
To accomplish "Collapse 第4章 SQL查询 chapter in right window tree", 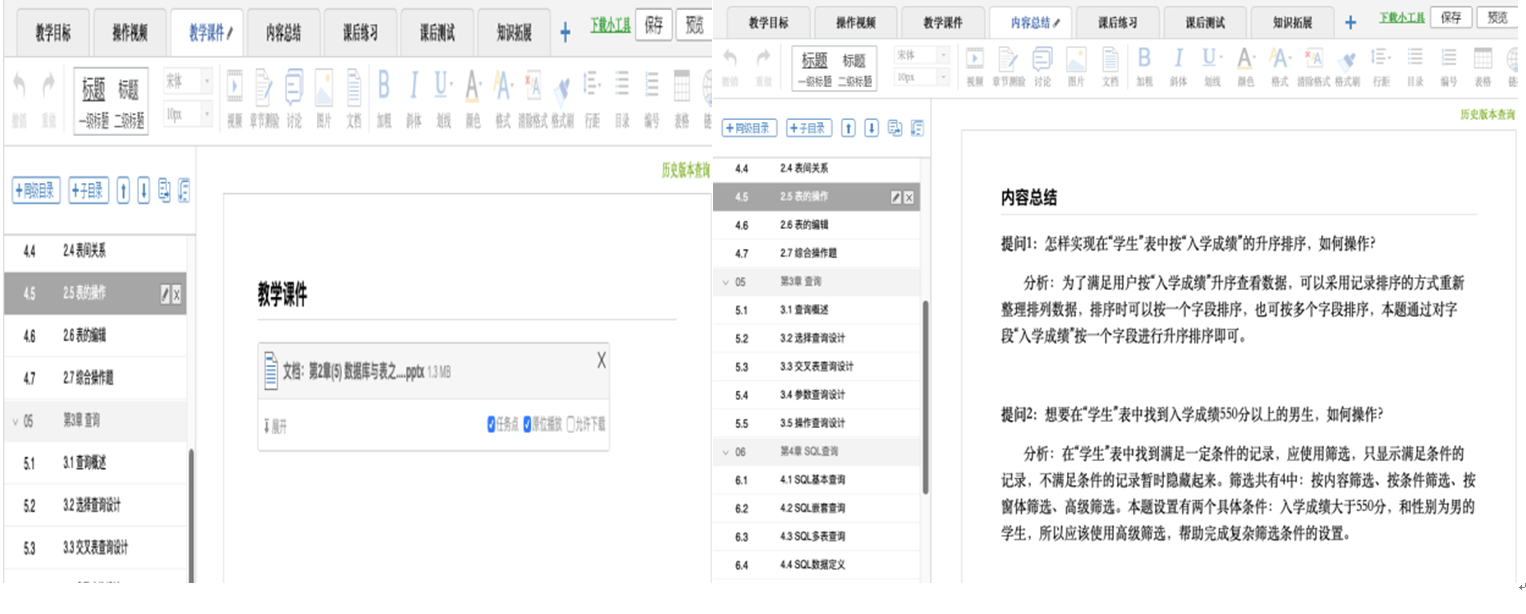I will pyautogui.click(x=725, y=452).
